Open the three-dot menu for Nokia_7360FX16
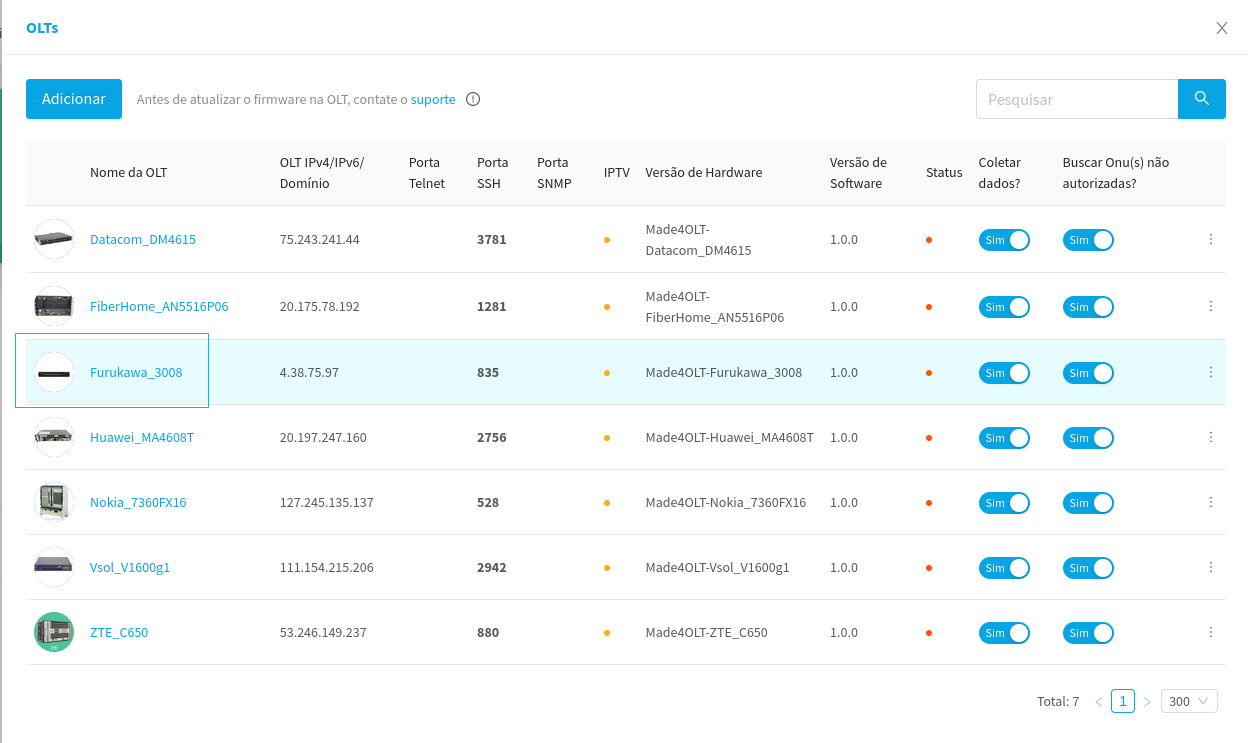 tap(1210, 502)
